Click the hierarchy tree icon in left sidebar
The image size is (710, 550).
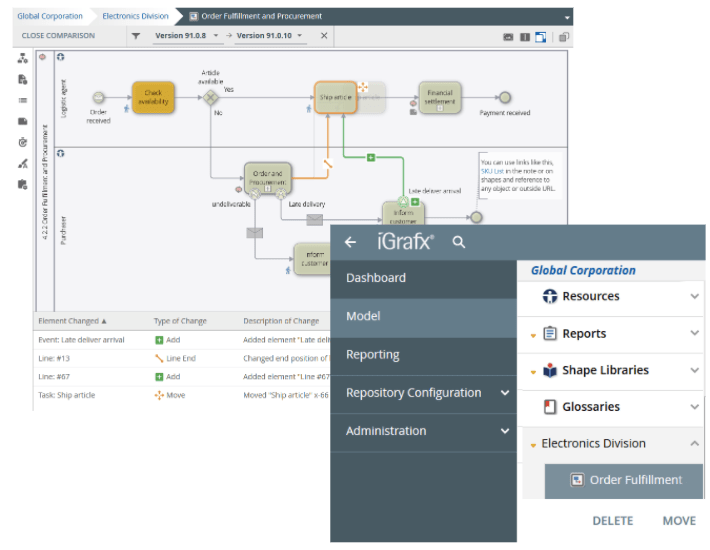tap(23, 58)
